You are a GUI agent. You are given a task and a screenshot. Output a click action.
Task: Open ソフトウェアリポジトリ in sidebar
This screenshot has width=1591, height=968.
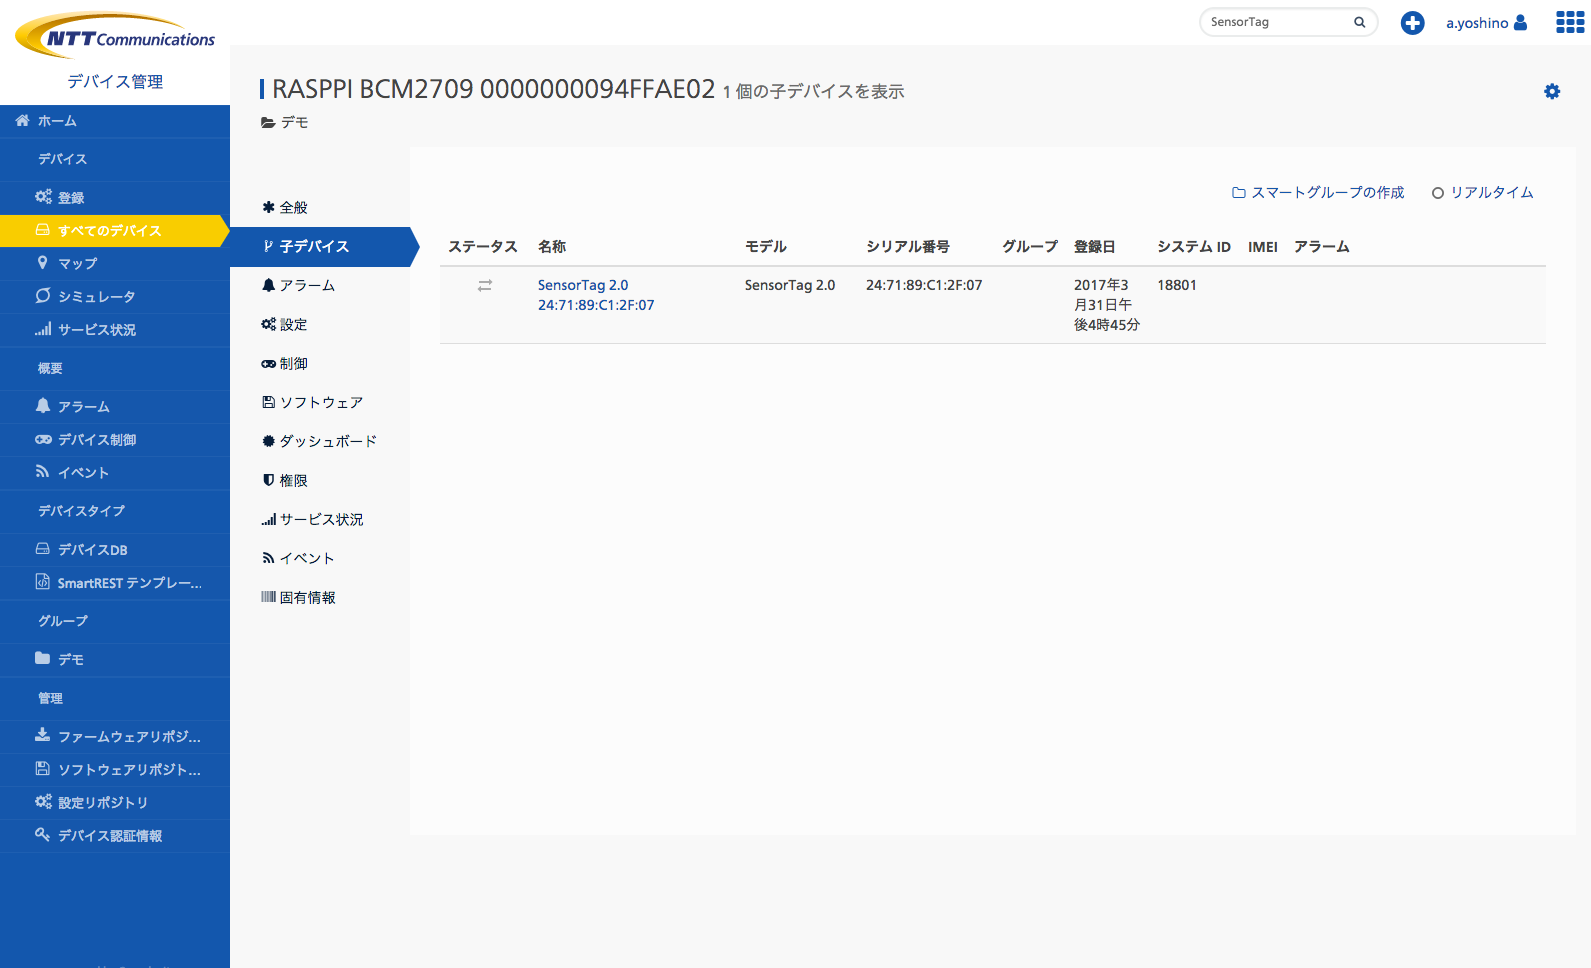115,770
